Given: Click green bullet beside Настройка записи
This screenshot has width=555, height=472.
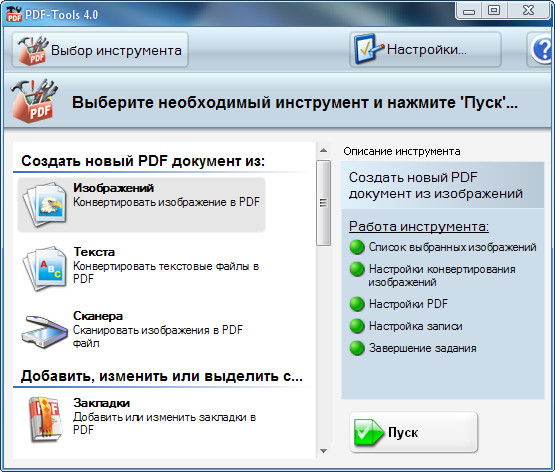Looking at the screenshot, I should [357, 326].
